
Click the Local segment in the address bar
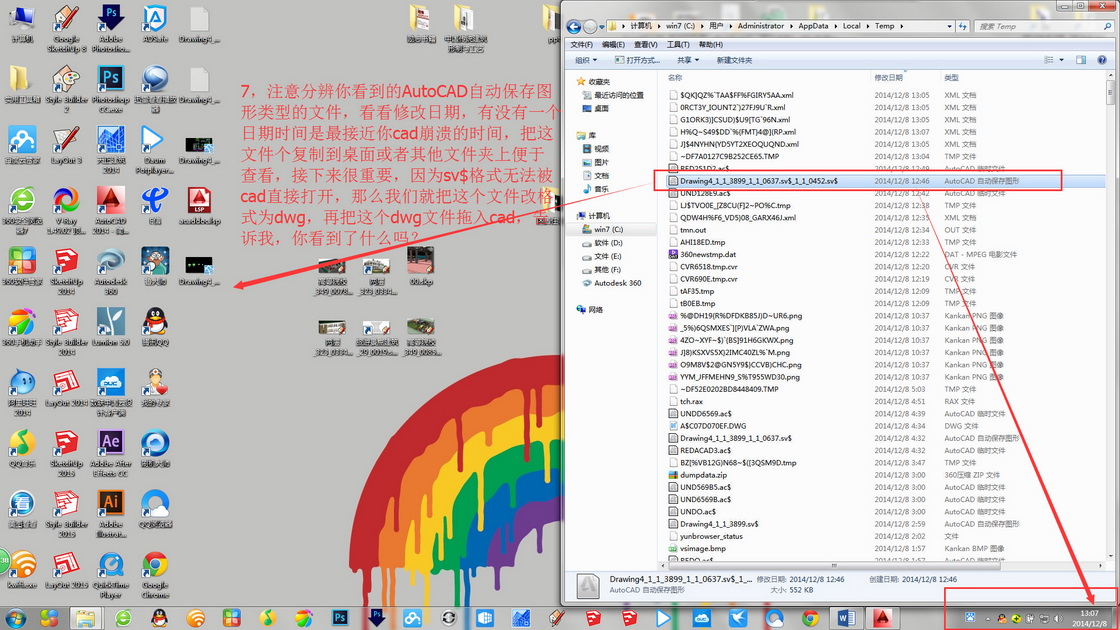pyautogui.click(x=851, y=26)
